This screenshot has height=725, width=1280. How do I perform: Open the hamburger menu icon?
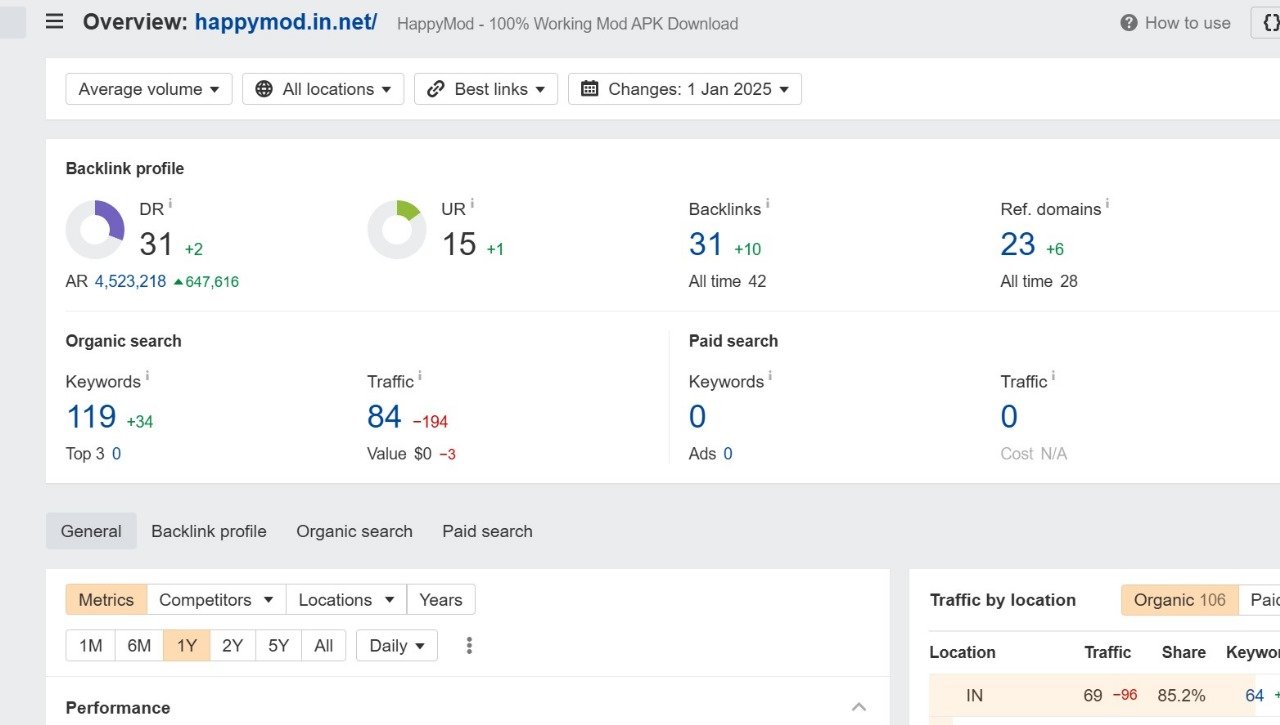coord(54,21)
